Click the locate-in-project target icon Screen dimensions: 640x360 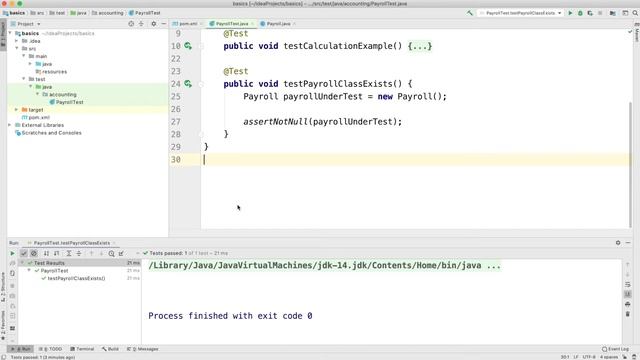click(x=131, y=24)
